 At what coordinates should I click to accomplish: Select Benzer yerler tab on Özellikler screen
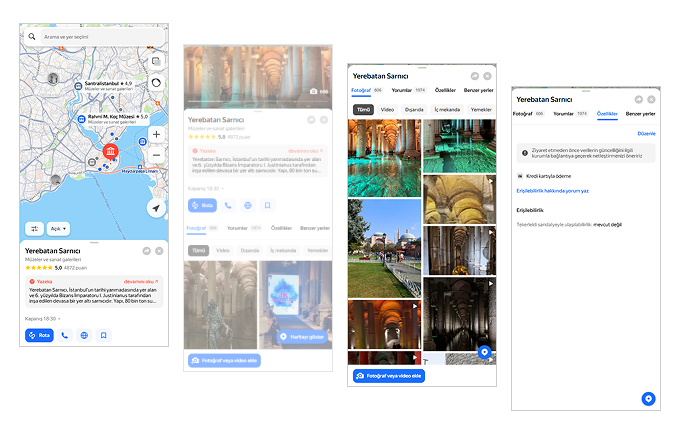click(x=640, y=114)
